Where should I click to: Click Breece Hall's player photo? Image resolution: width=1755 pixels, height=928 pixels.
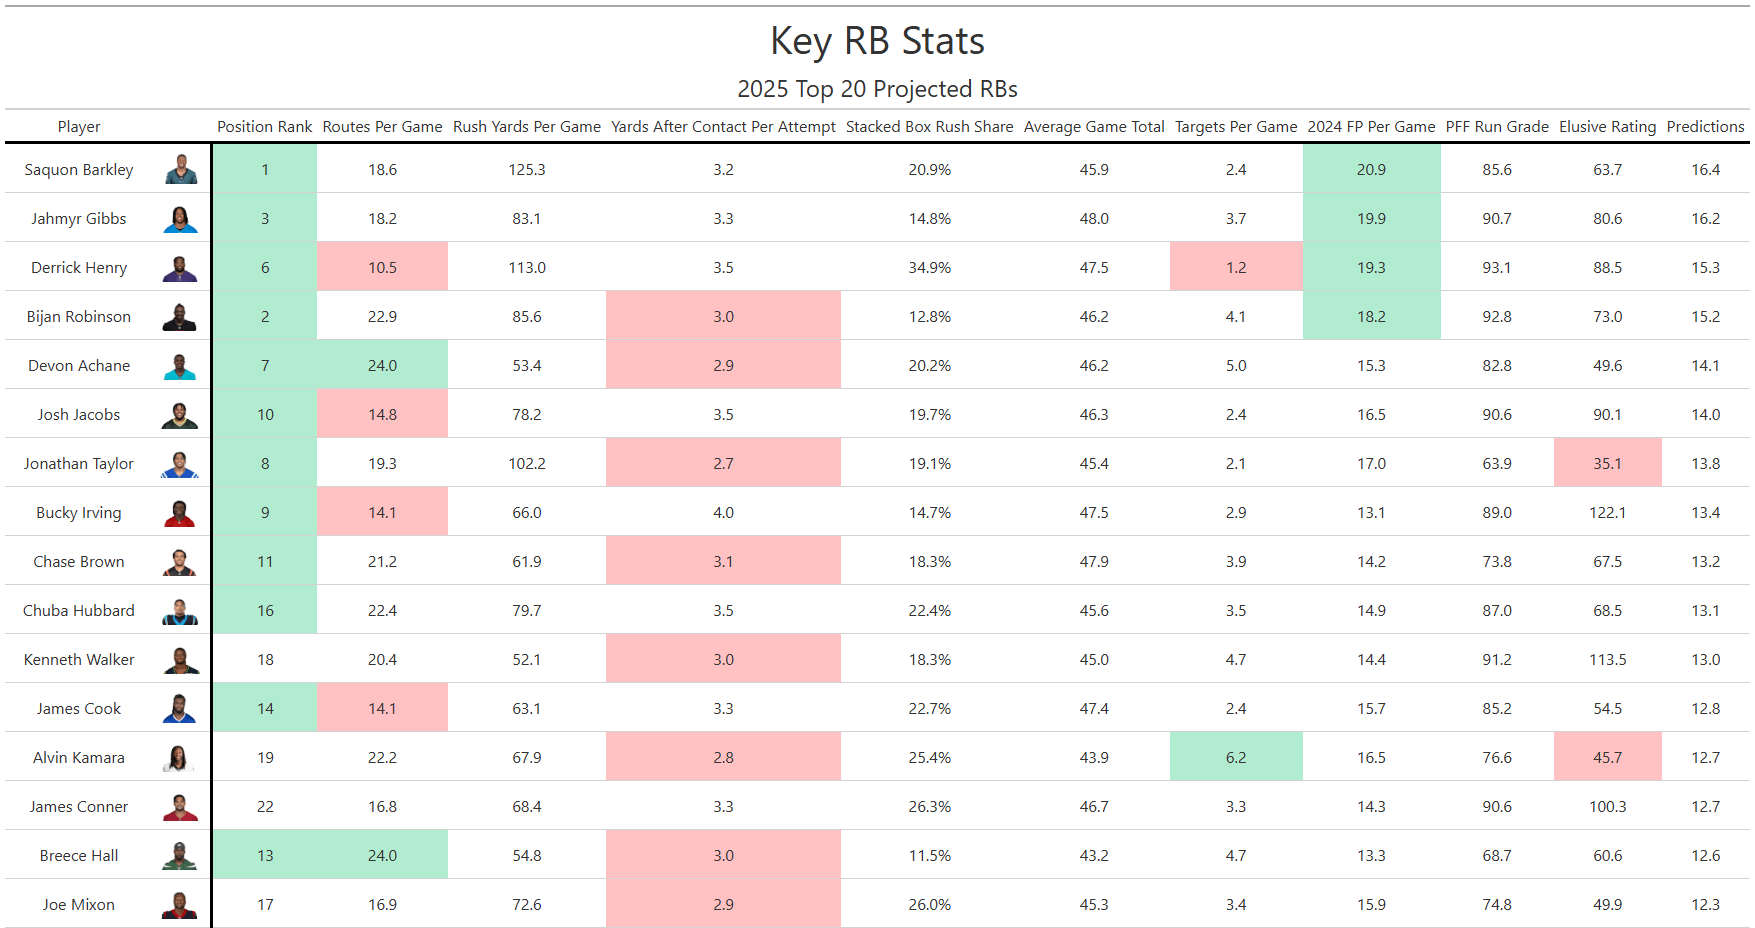[180, 856]
